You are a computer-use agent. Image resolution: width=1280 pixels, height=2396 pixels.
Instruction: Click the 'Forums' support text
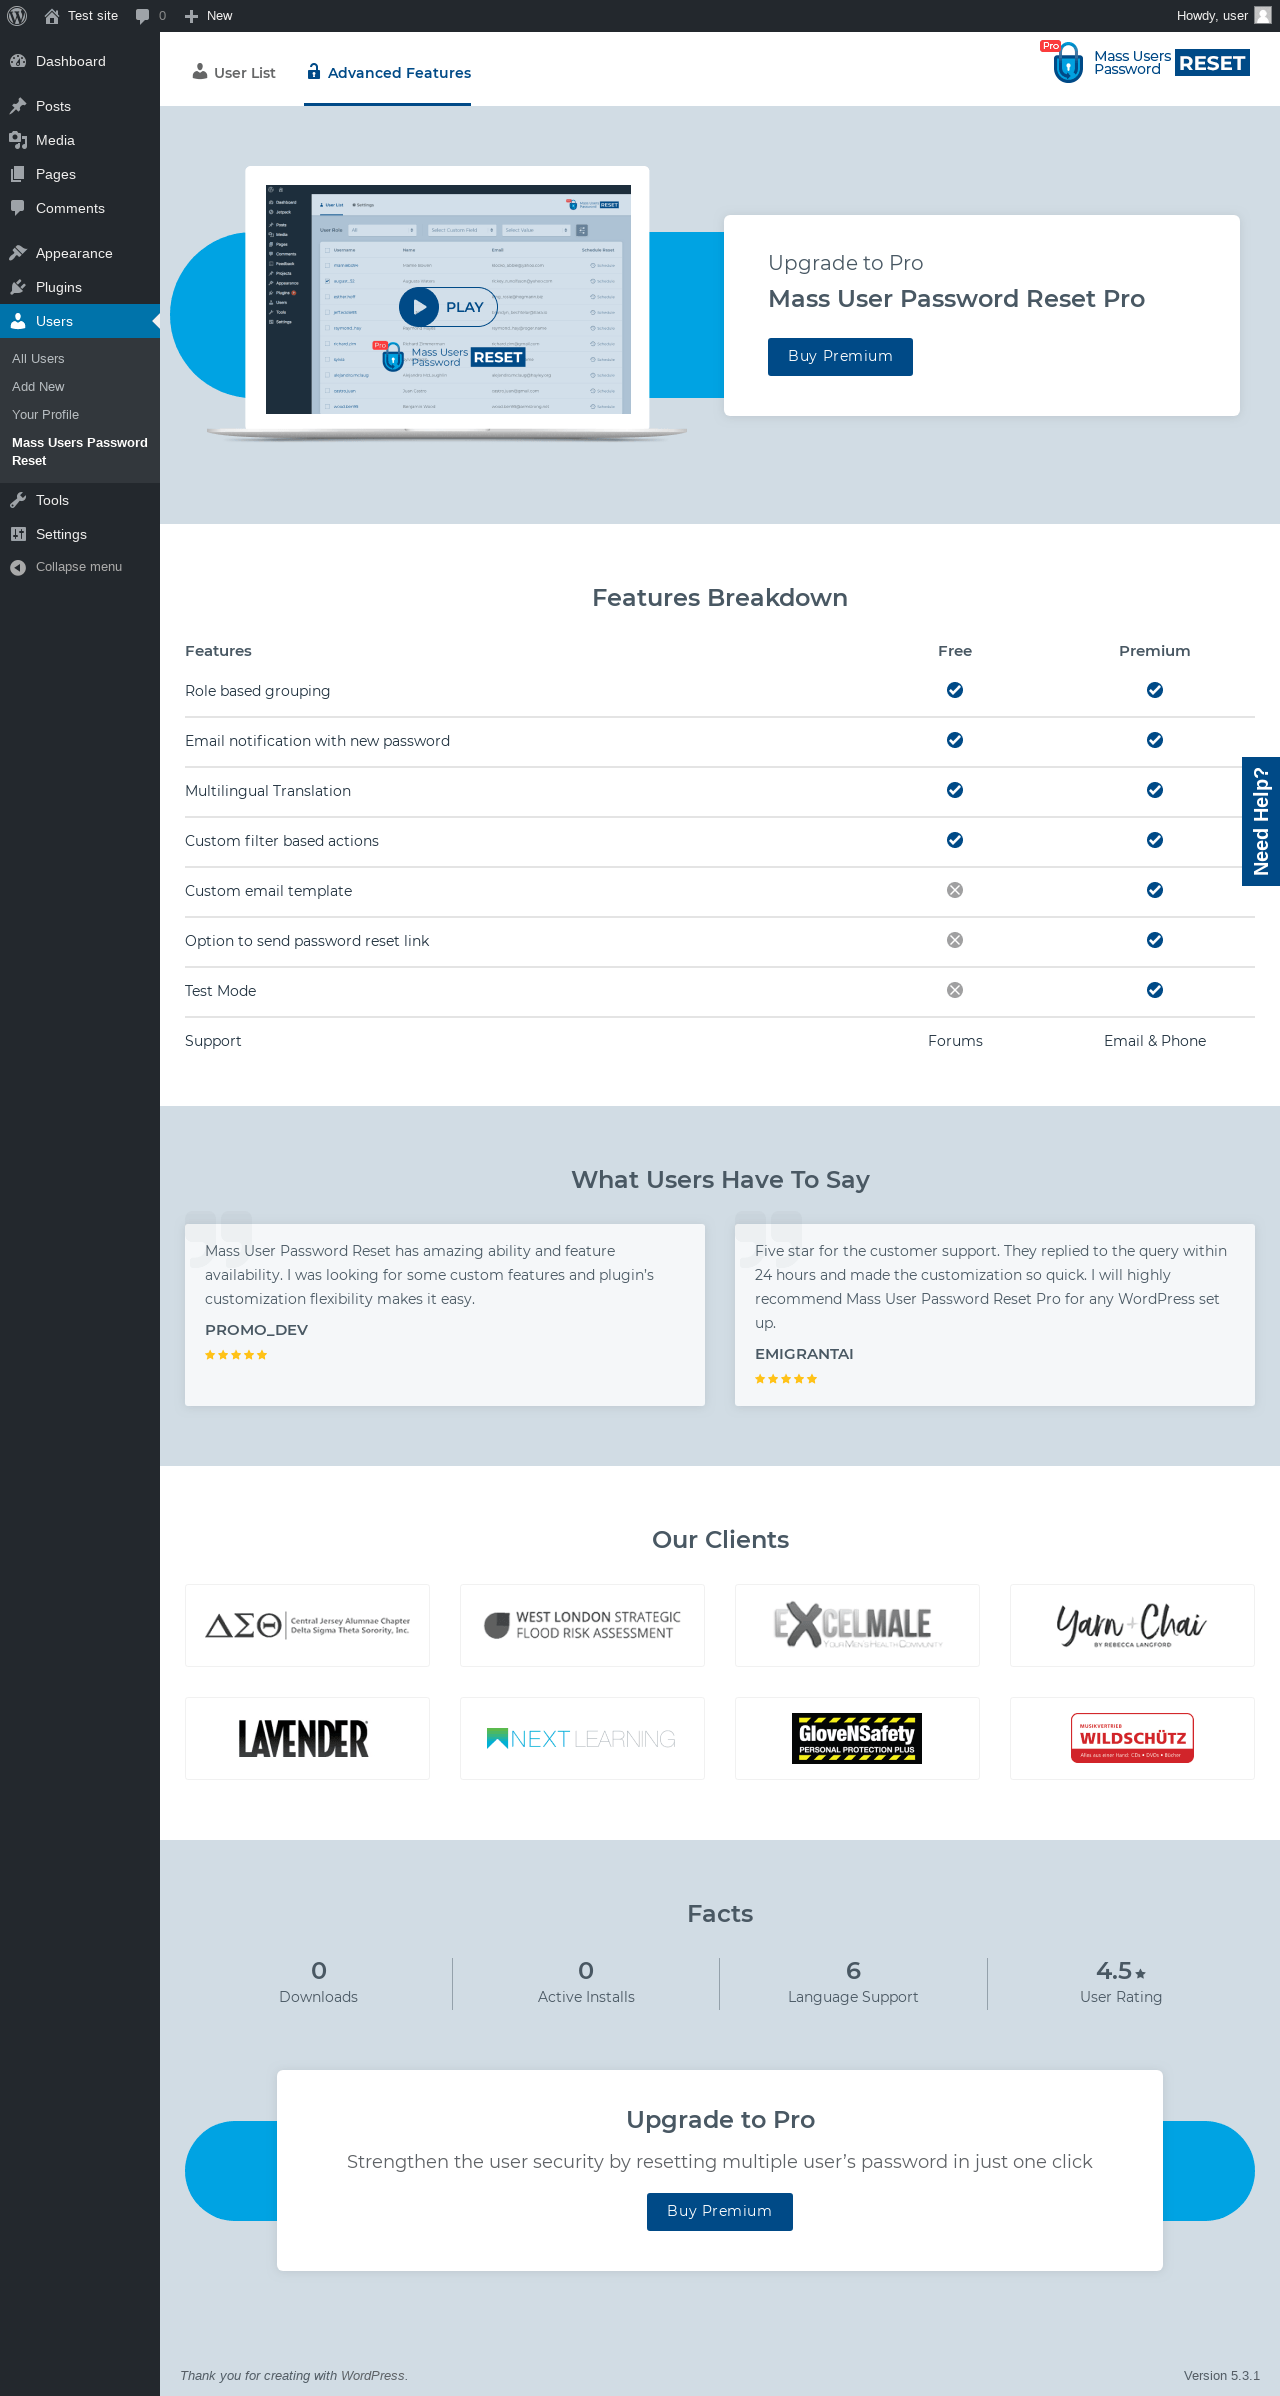(955, 1041)
